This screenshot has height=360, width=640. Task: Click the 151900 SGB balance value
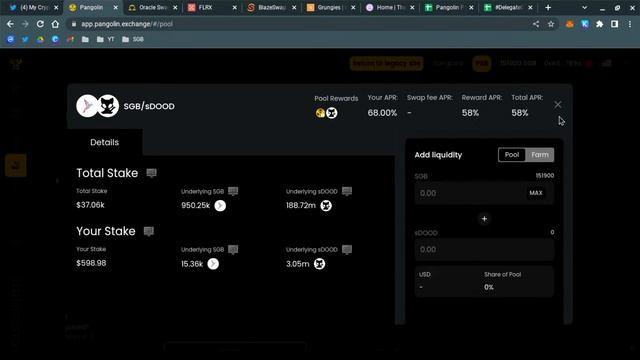[x=545, y=176]
